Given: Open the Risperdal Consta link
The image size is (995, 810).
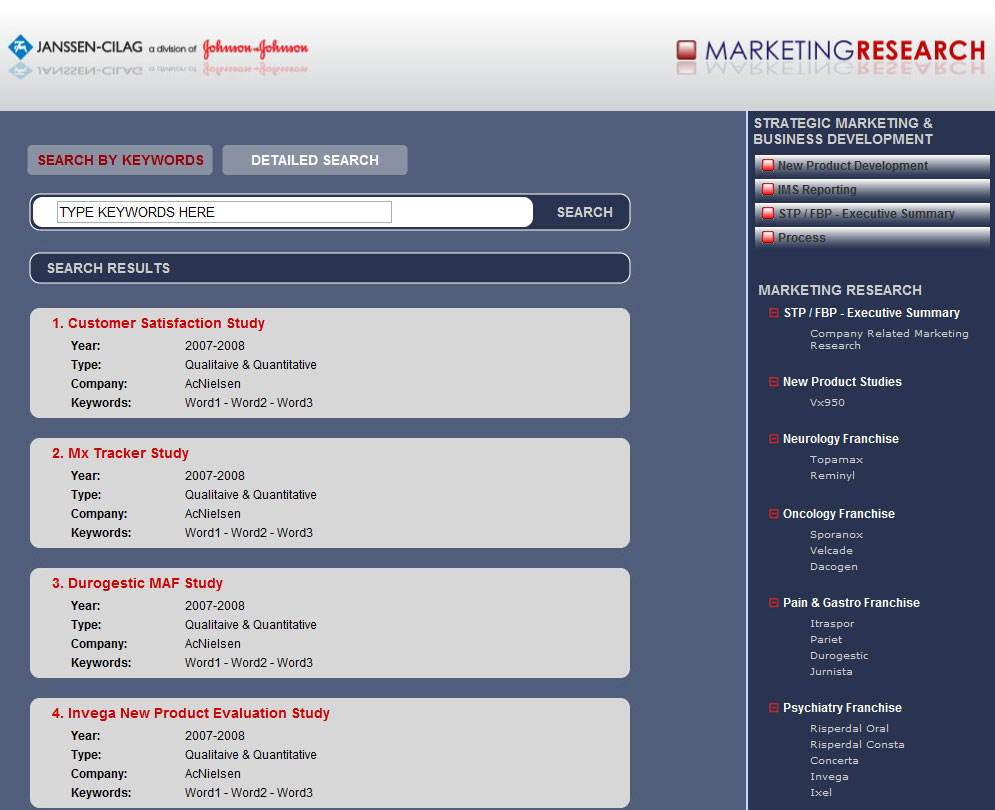Looking at the screenshot, I should coord(857,744).
